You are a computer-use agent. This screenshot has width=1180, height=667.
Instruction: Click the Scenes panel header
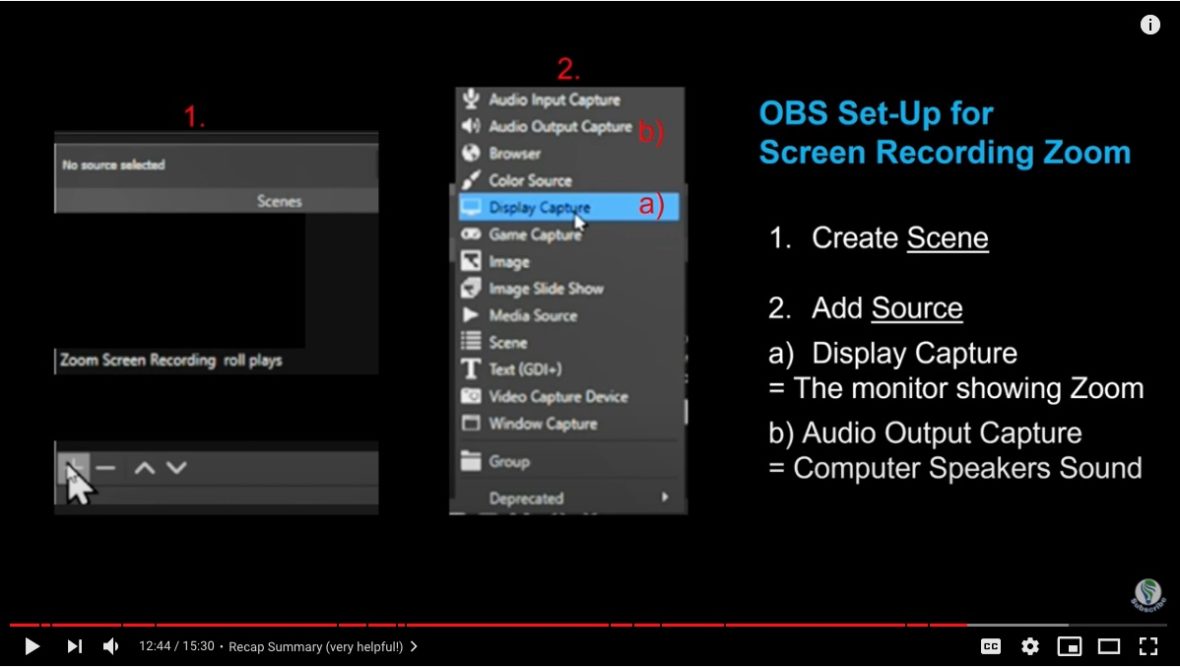pos(279,200)
